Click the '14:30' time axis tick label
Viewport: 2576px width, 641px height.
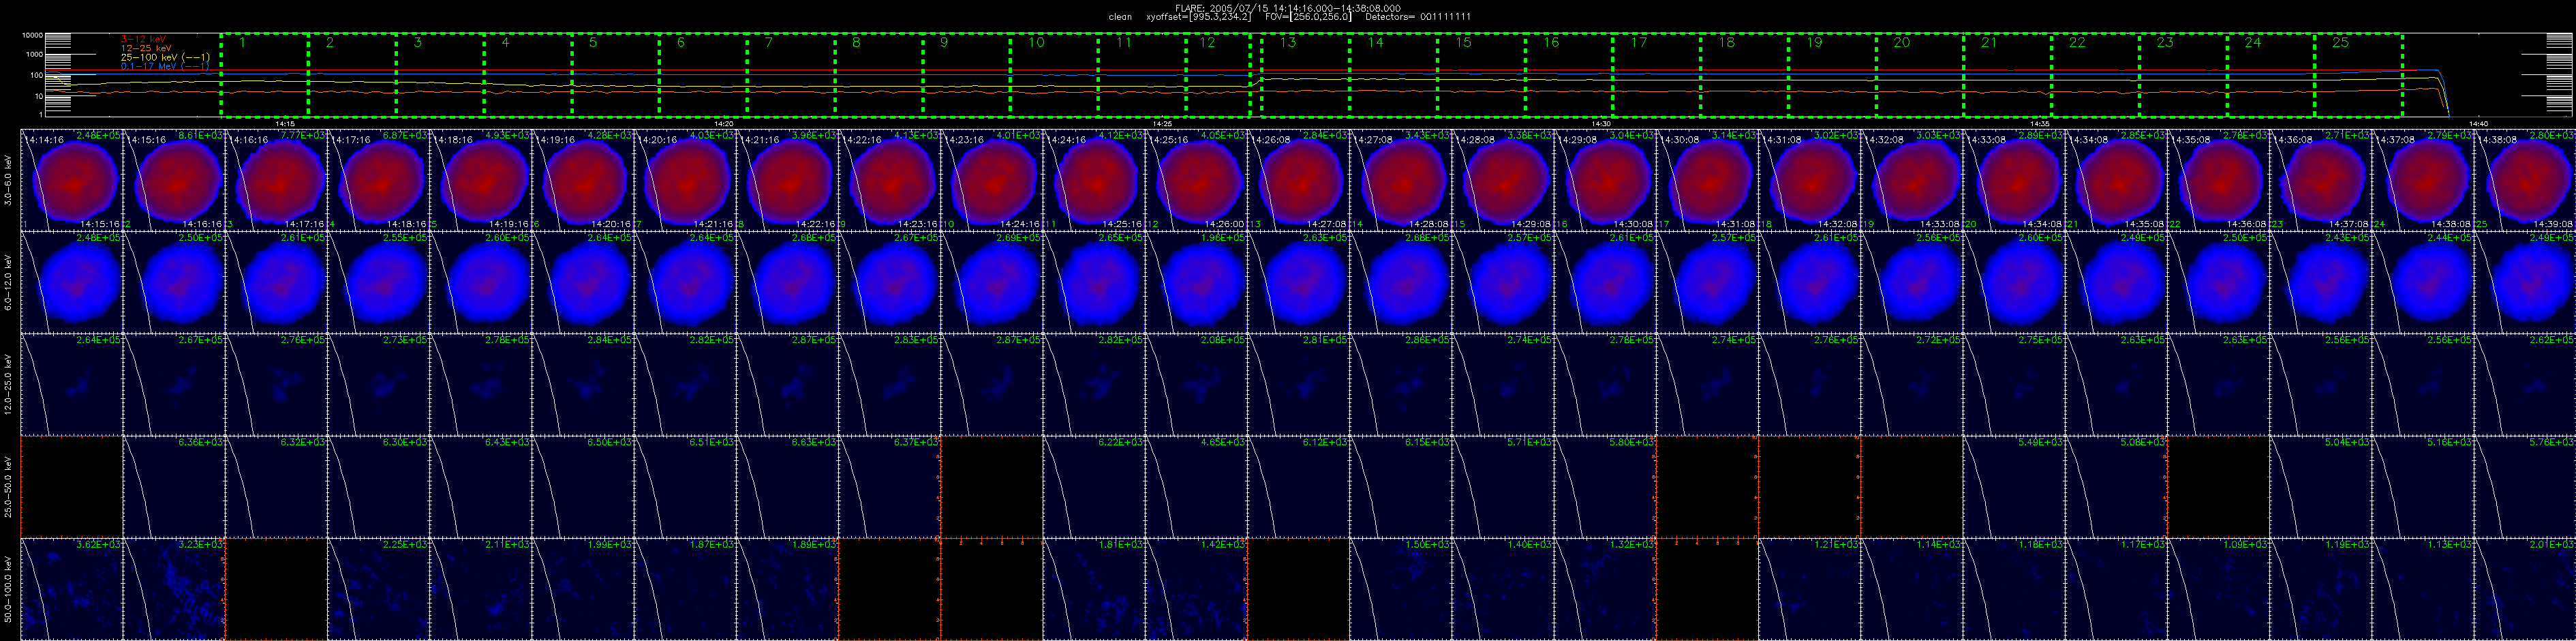(x=1601, y=123)
